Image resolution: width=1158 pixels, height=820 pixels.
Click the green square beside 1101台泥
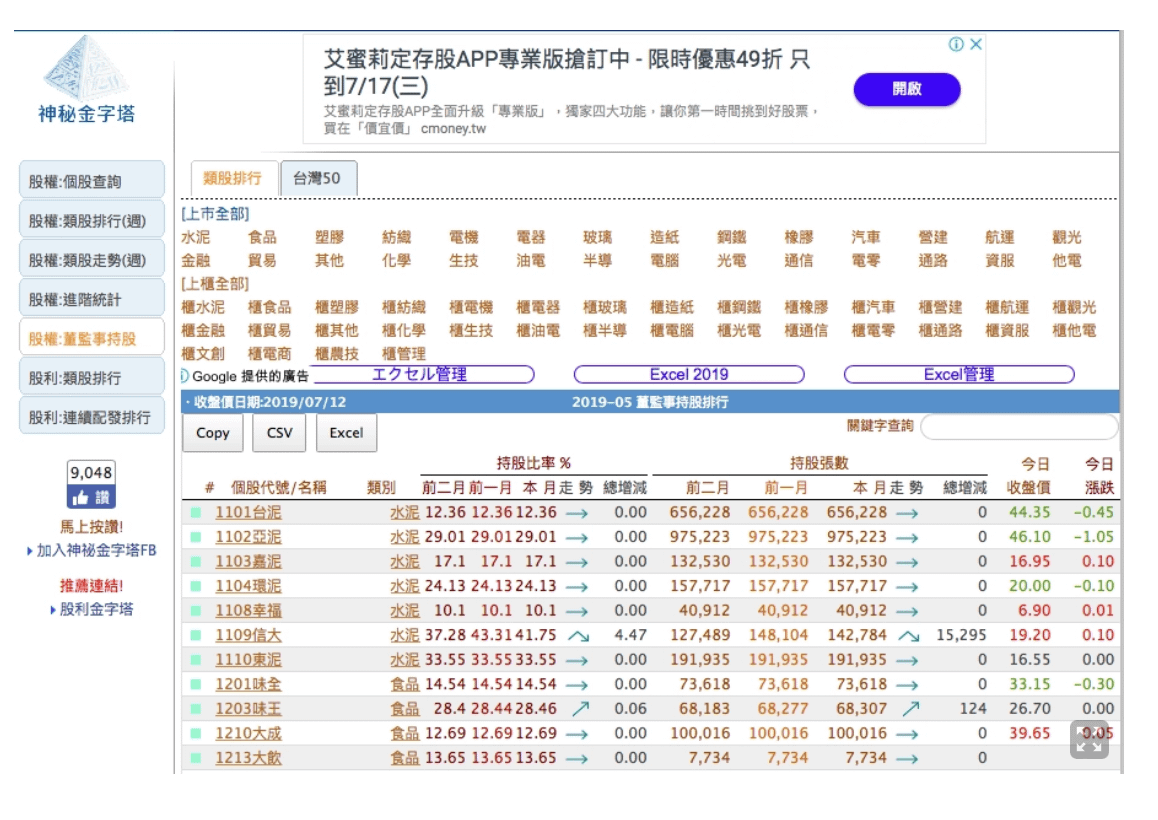197,513
